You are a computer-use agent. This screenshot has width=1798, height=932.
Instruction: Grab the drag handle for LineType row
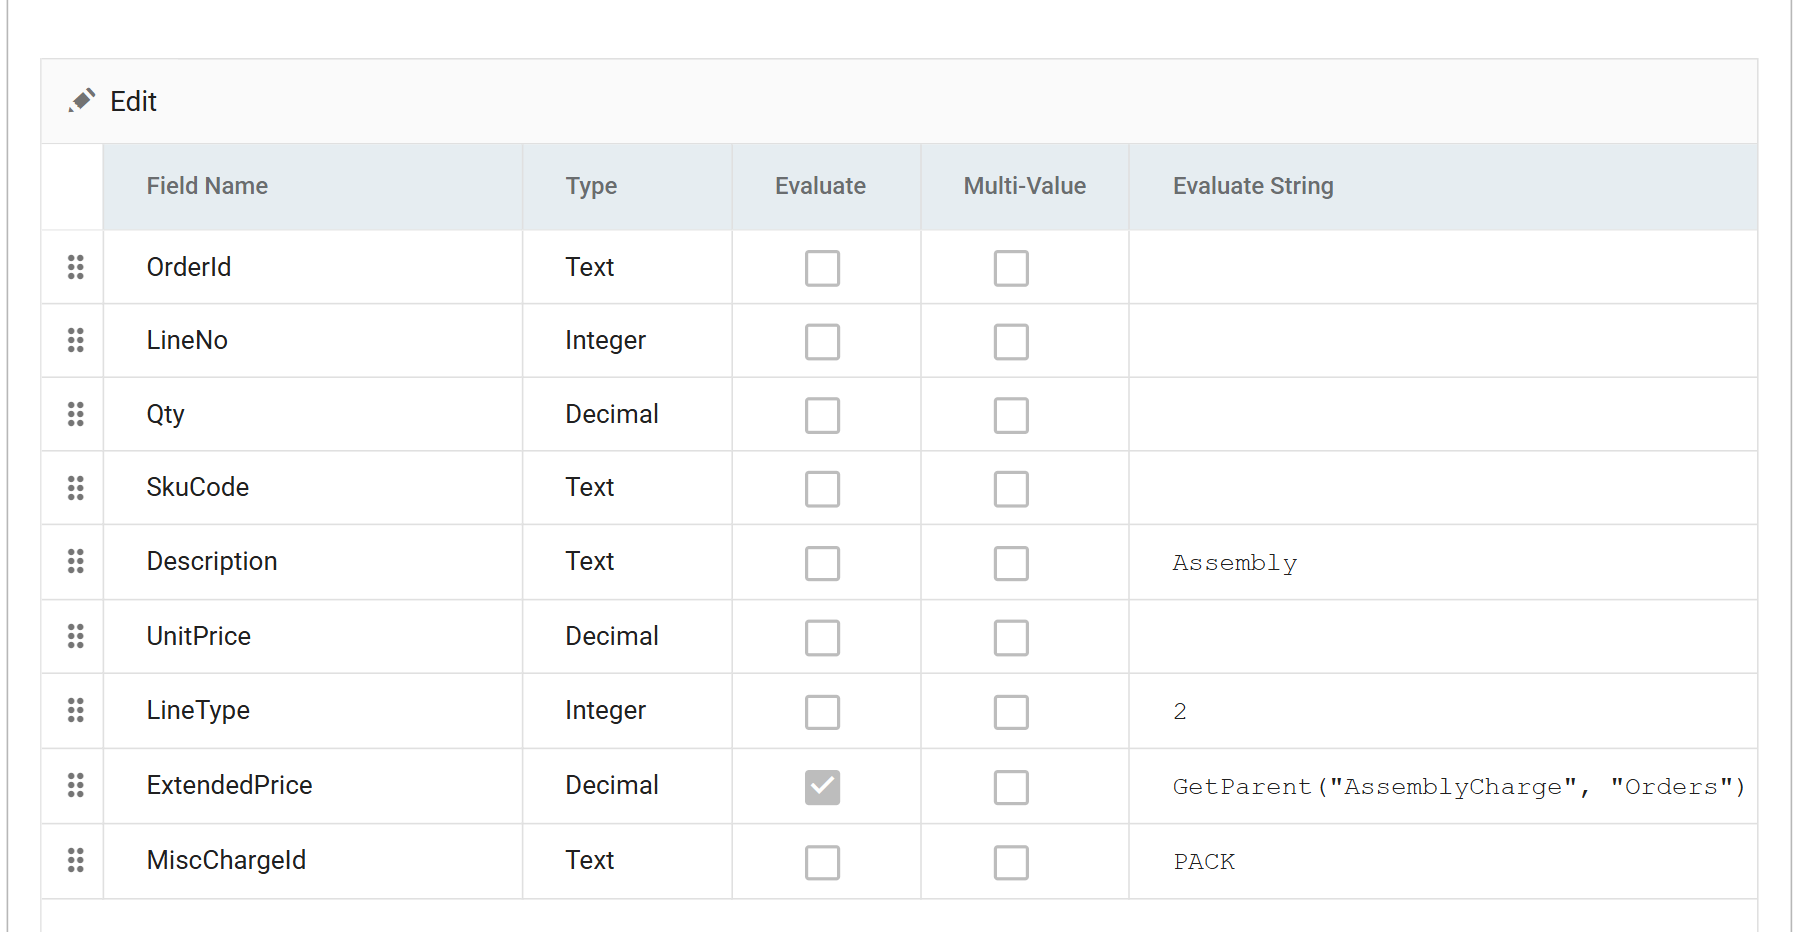point(75,710)
